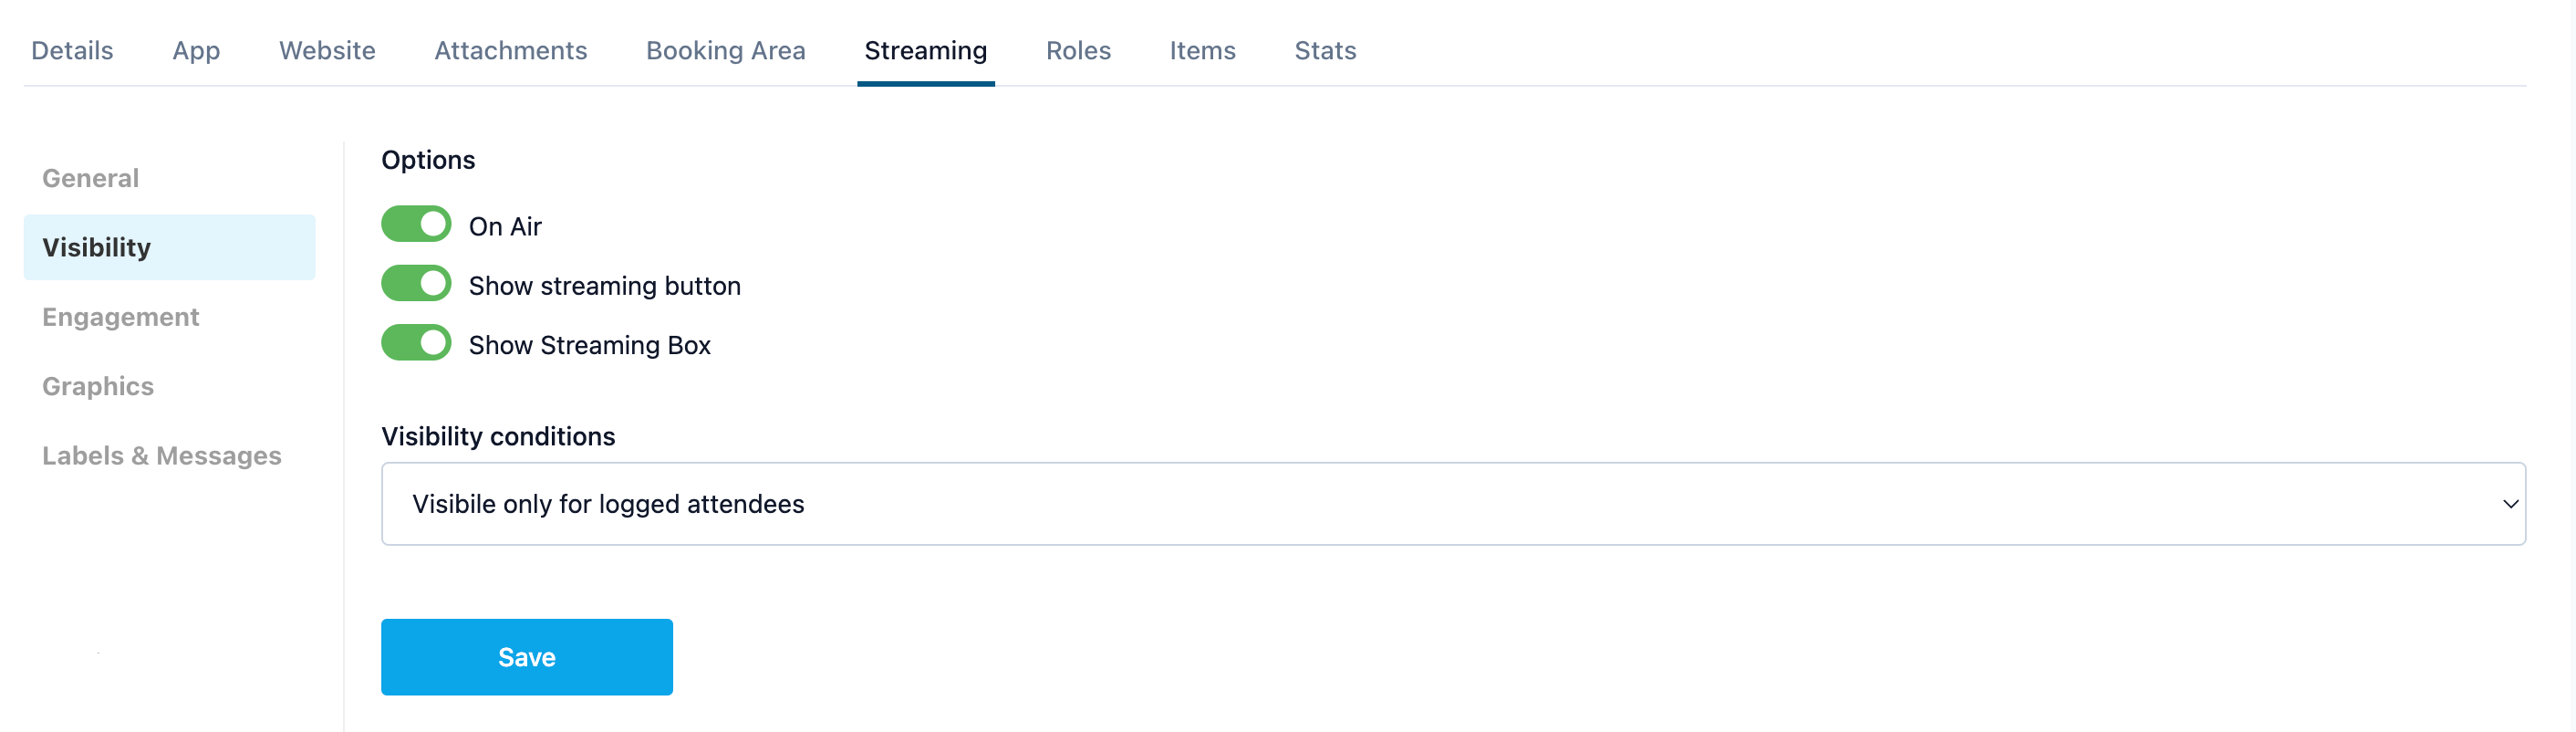Go to the Website tab

click(x=327, y=50)
